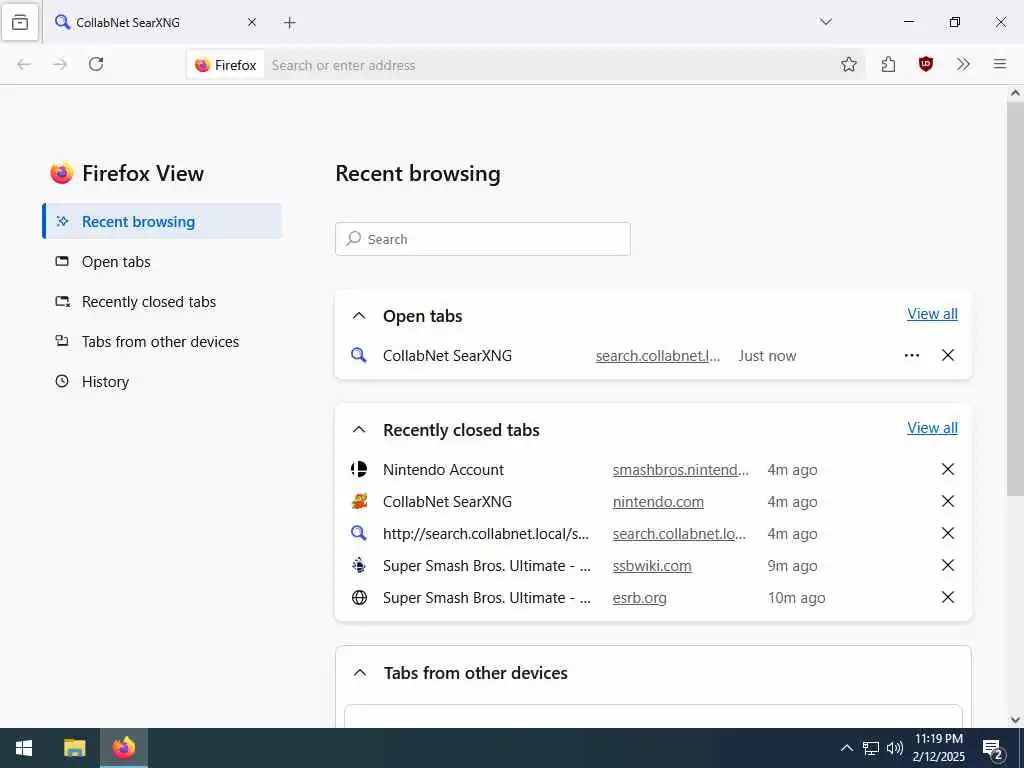This screenshot has height=768, width=1024.
Task: Open the Action Center notifications icon
Action: click(993, 748)
